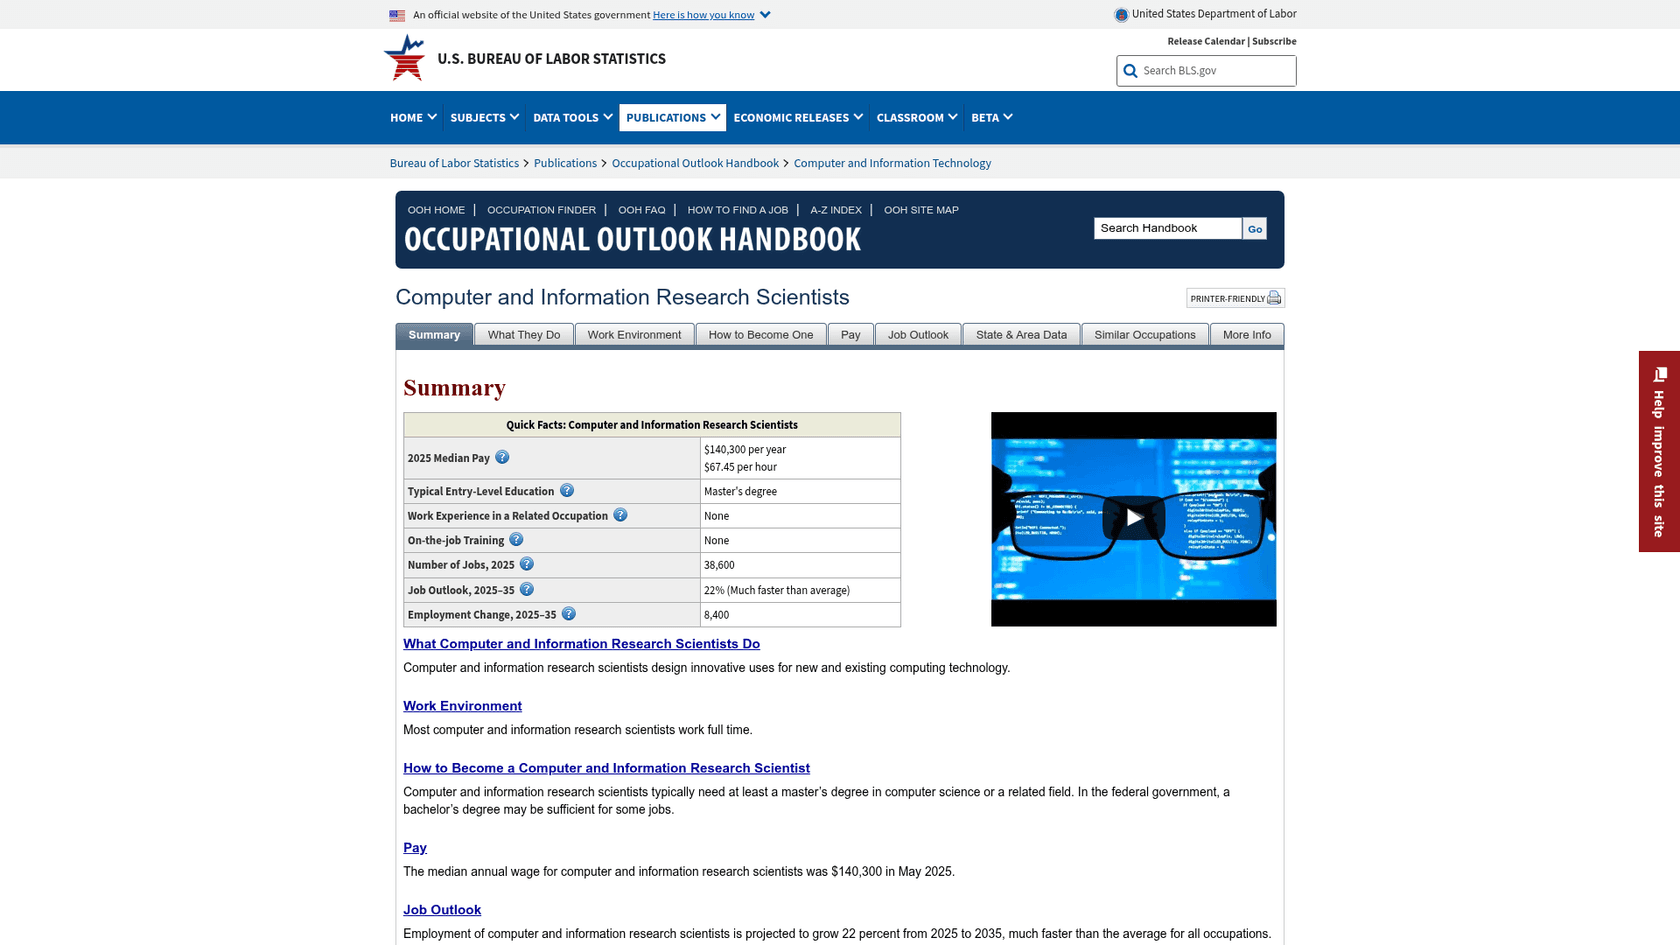This screenshot has width=1680, height=945.
Task: Click the Department of Labor seal icon
Action: click(1121, 14)
